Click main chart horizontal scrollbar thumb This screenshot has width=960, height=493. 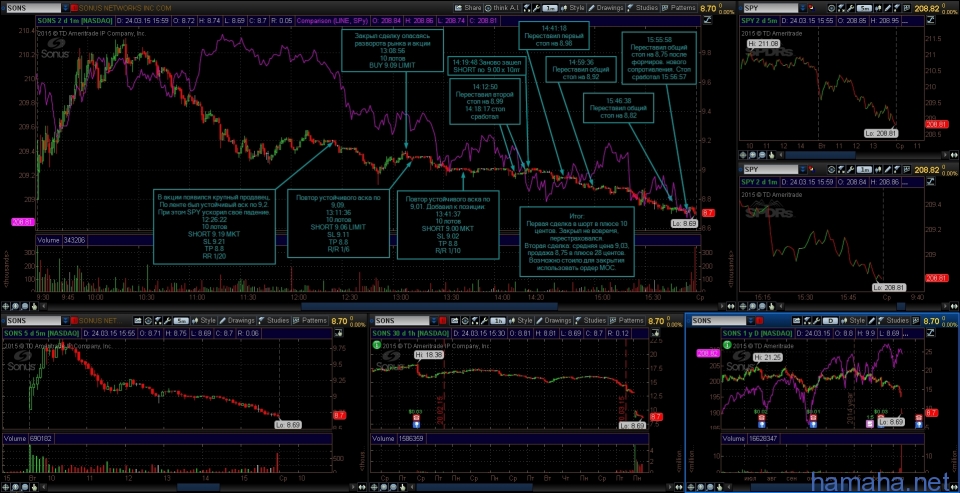[429, 306]
